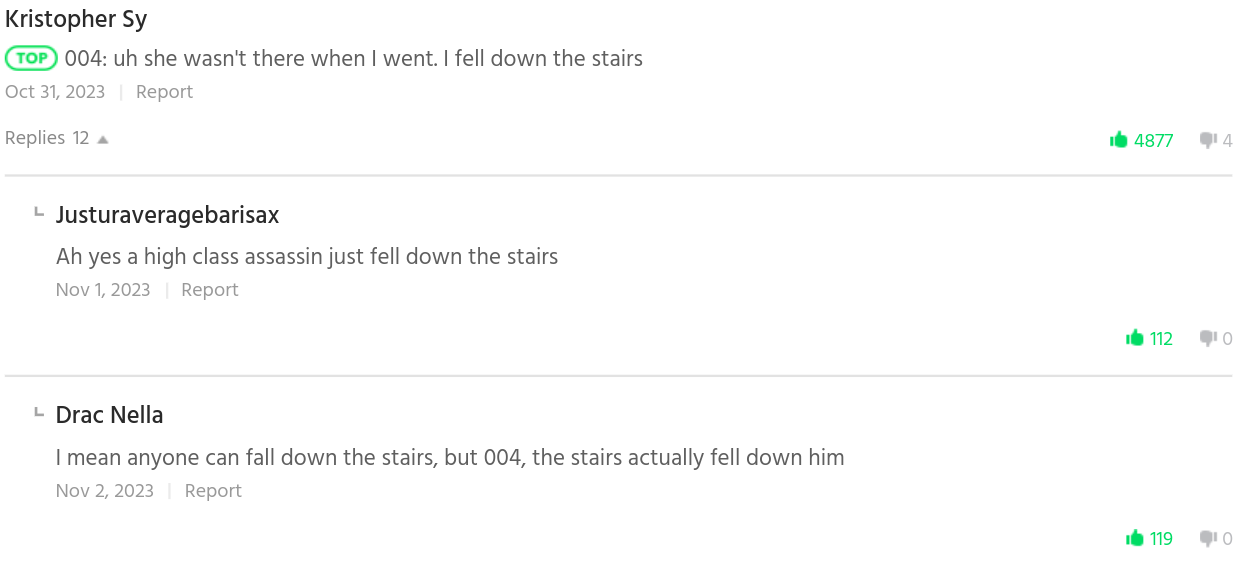Click the 119 likes count on Drac Nella's reply
The width and height of the screenshot is (1254, 567).
coord(1161,539)
